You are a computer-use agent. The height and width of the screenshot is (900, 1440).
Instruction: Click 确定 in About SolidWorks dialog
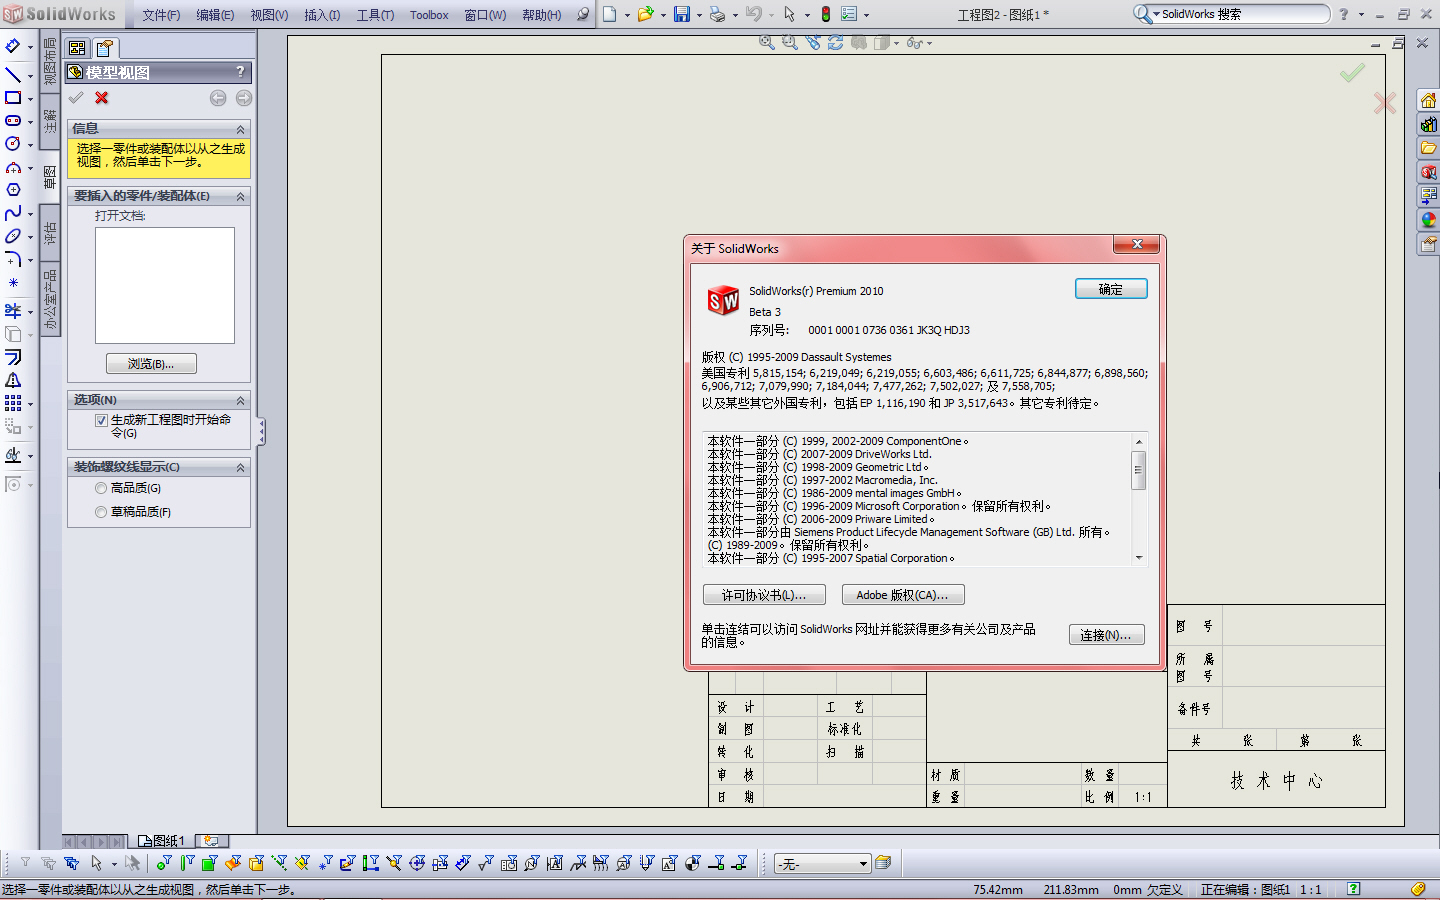click(x=1111, y=289)
